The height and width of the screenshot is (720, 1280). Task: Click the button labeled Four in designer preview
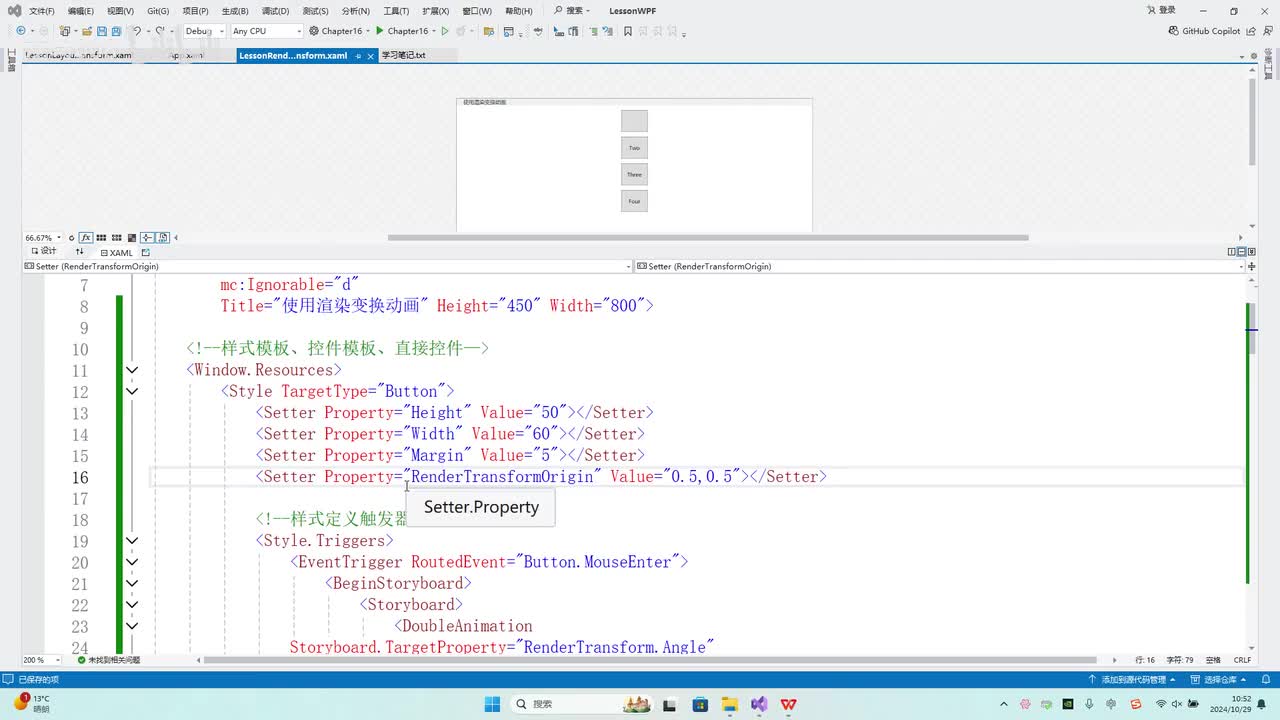coord(634,201)
